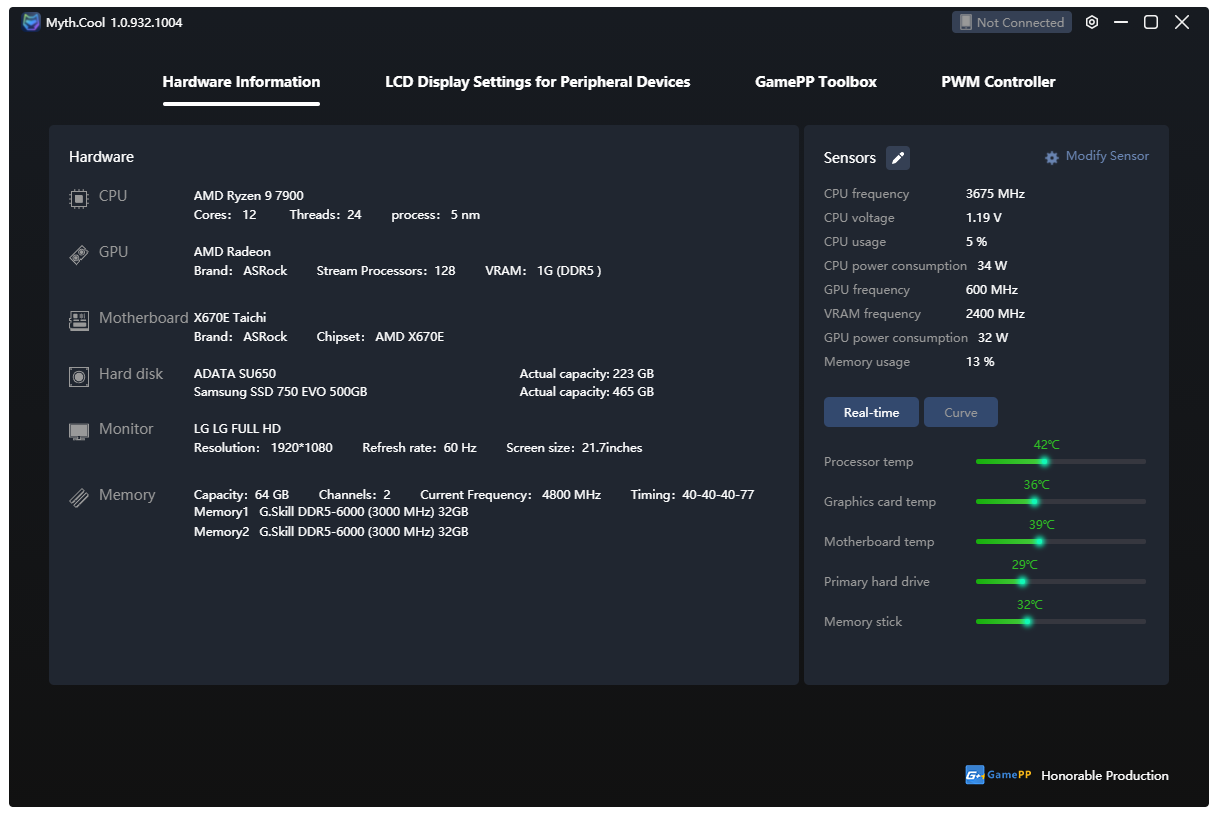Open LCD Display Settings for Peripheral Devices tab
Screen dimensions: 1216x813
click(538, 82)
